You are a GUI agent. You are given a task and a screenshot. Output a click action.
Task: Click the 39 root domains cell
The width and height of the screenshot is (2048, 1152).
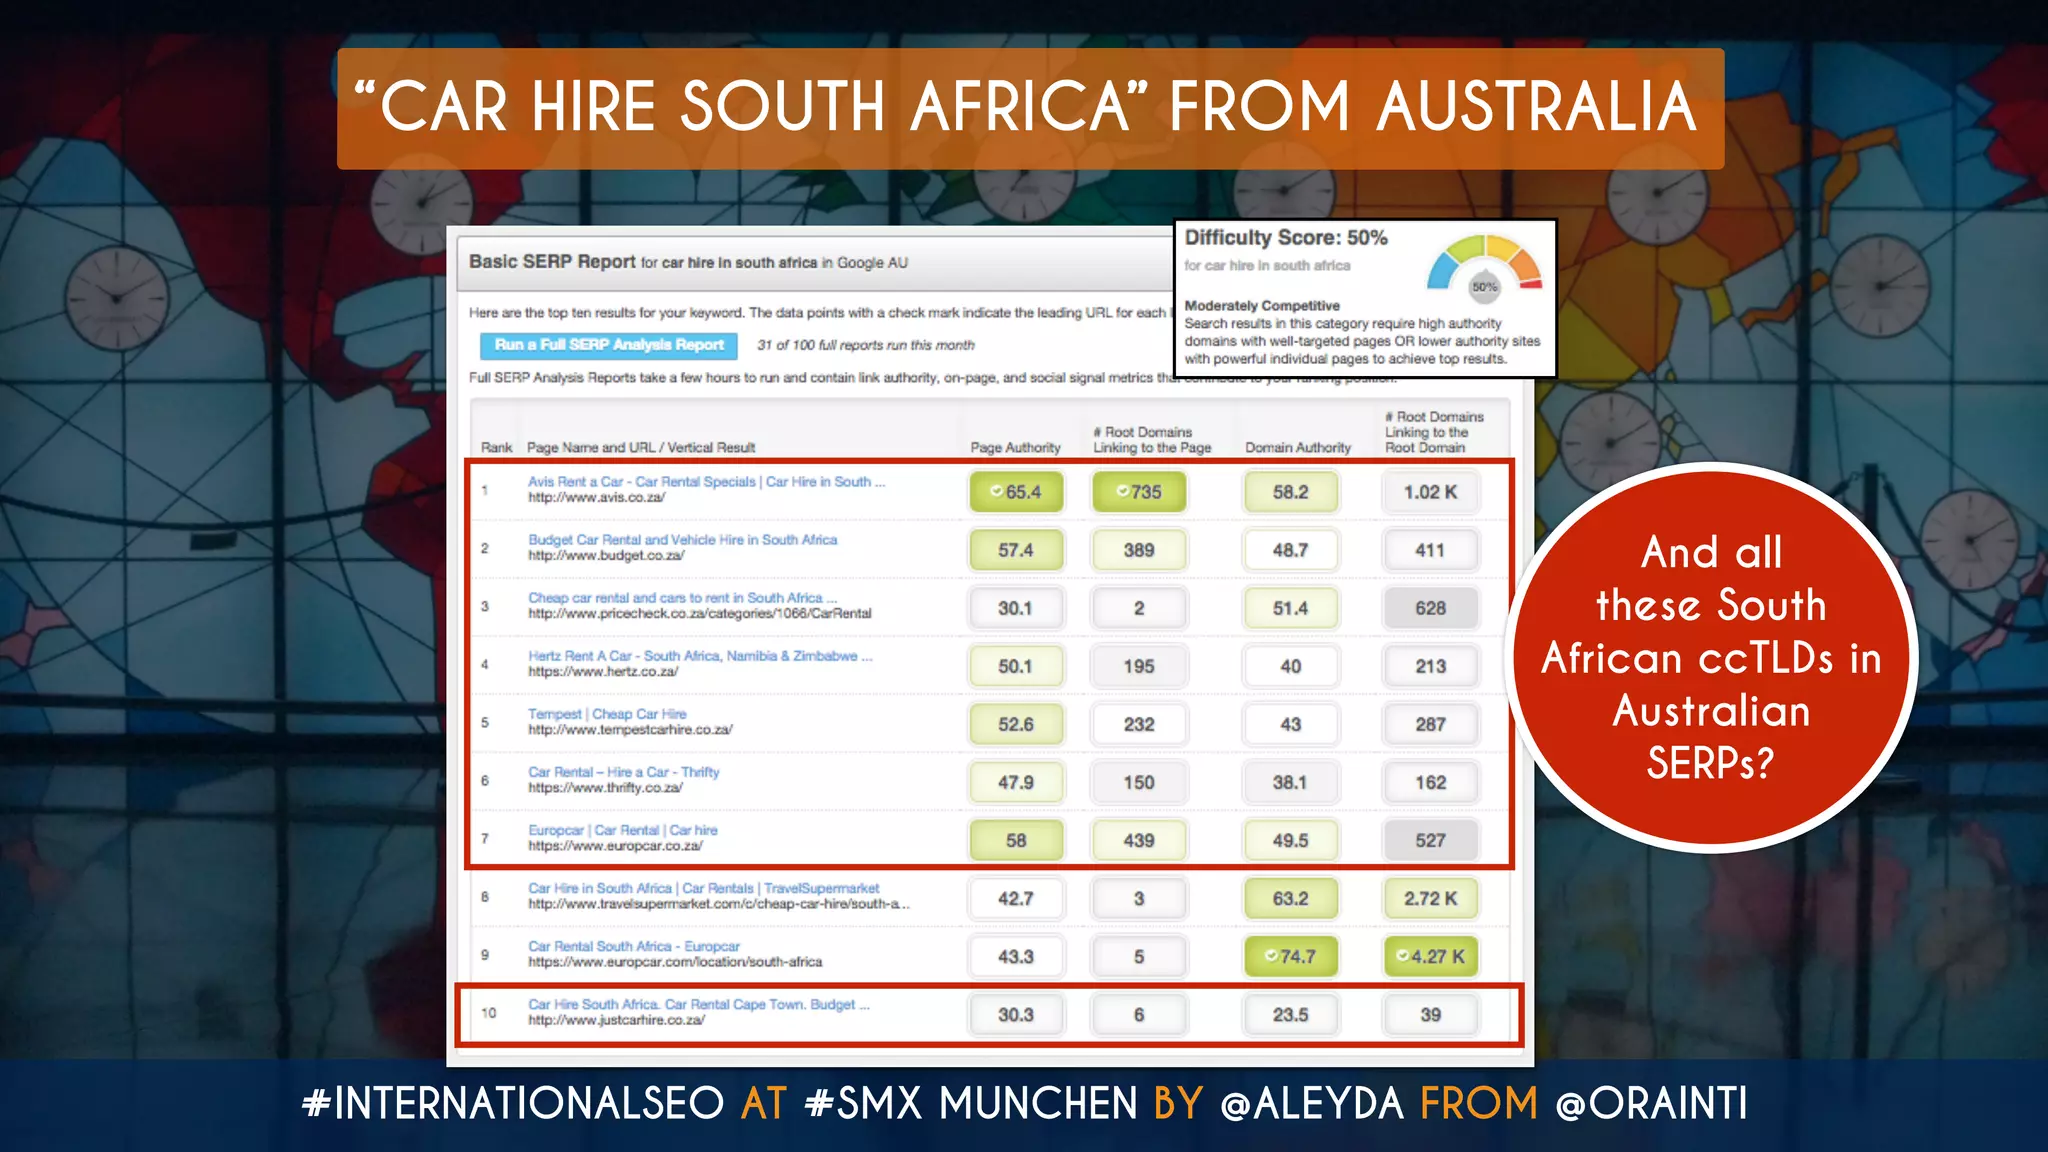1430,1014
